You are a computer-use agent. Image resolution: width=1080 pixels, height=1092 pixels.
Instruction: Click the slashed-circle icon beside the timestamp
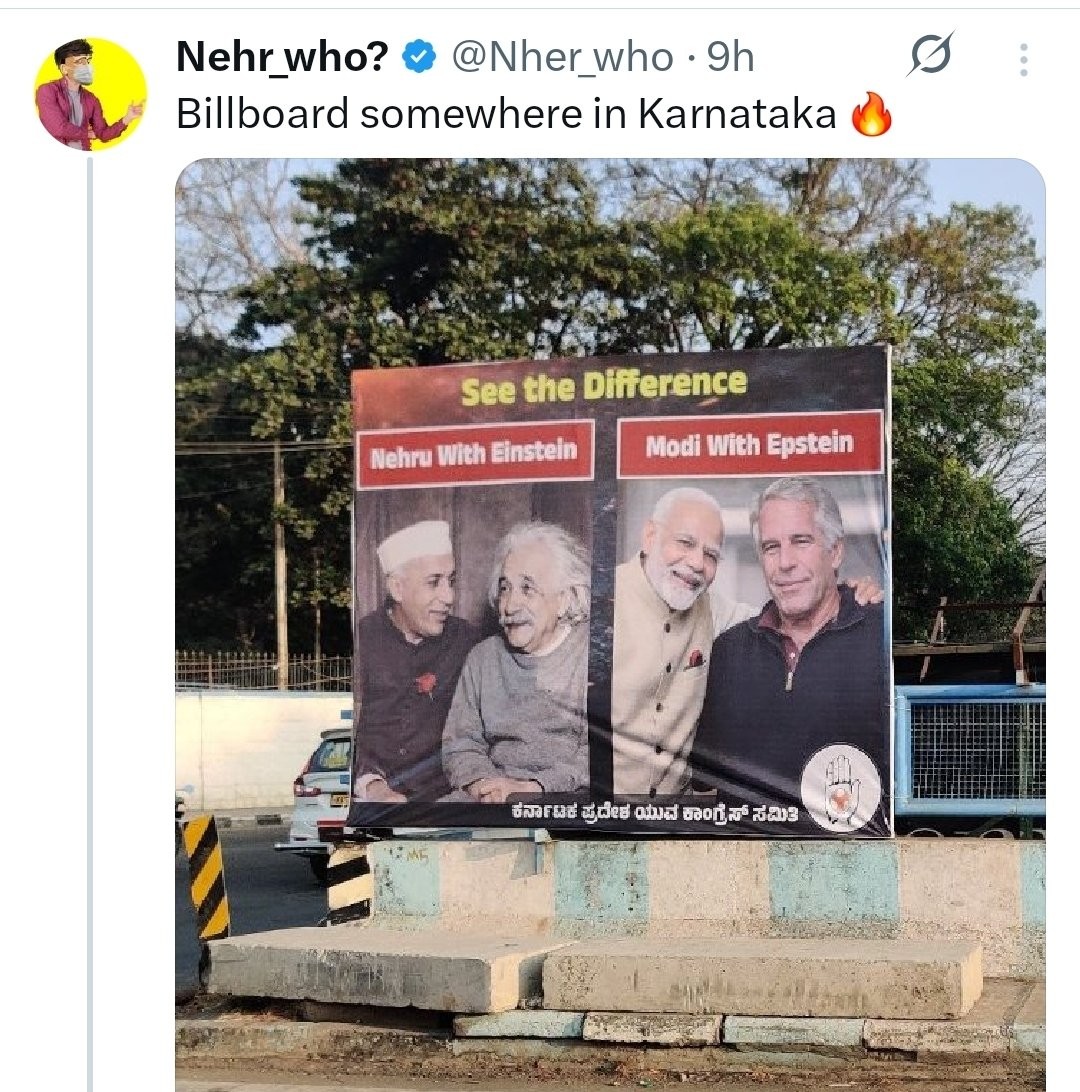click(x=930, y=58)
